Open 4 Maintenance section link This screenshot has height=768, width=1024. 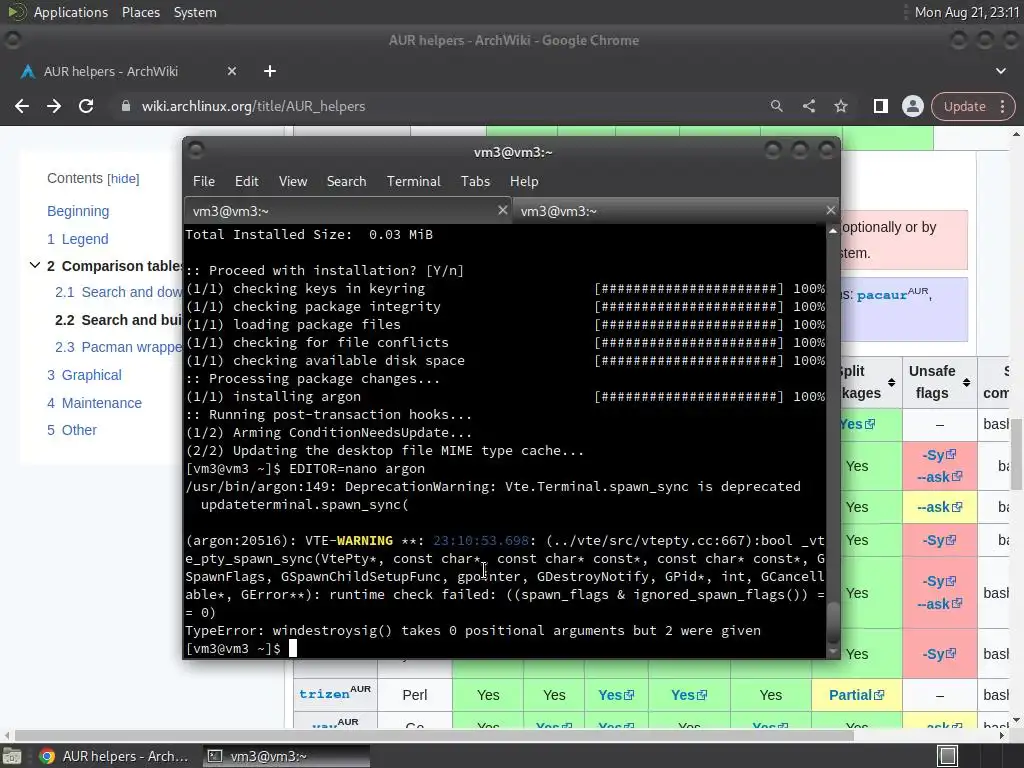(x=94, y=403)
